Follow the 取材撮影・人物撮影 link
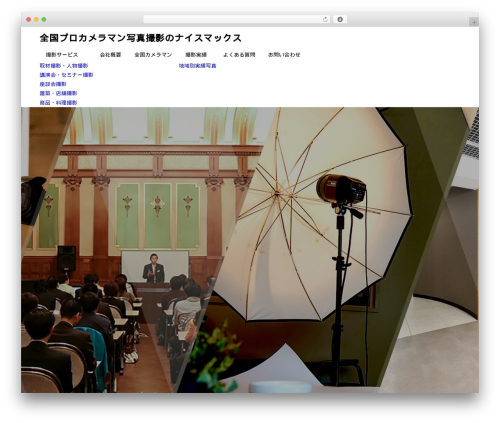The image size is (500, 423). [64, 66]
